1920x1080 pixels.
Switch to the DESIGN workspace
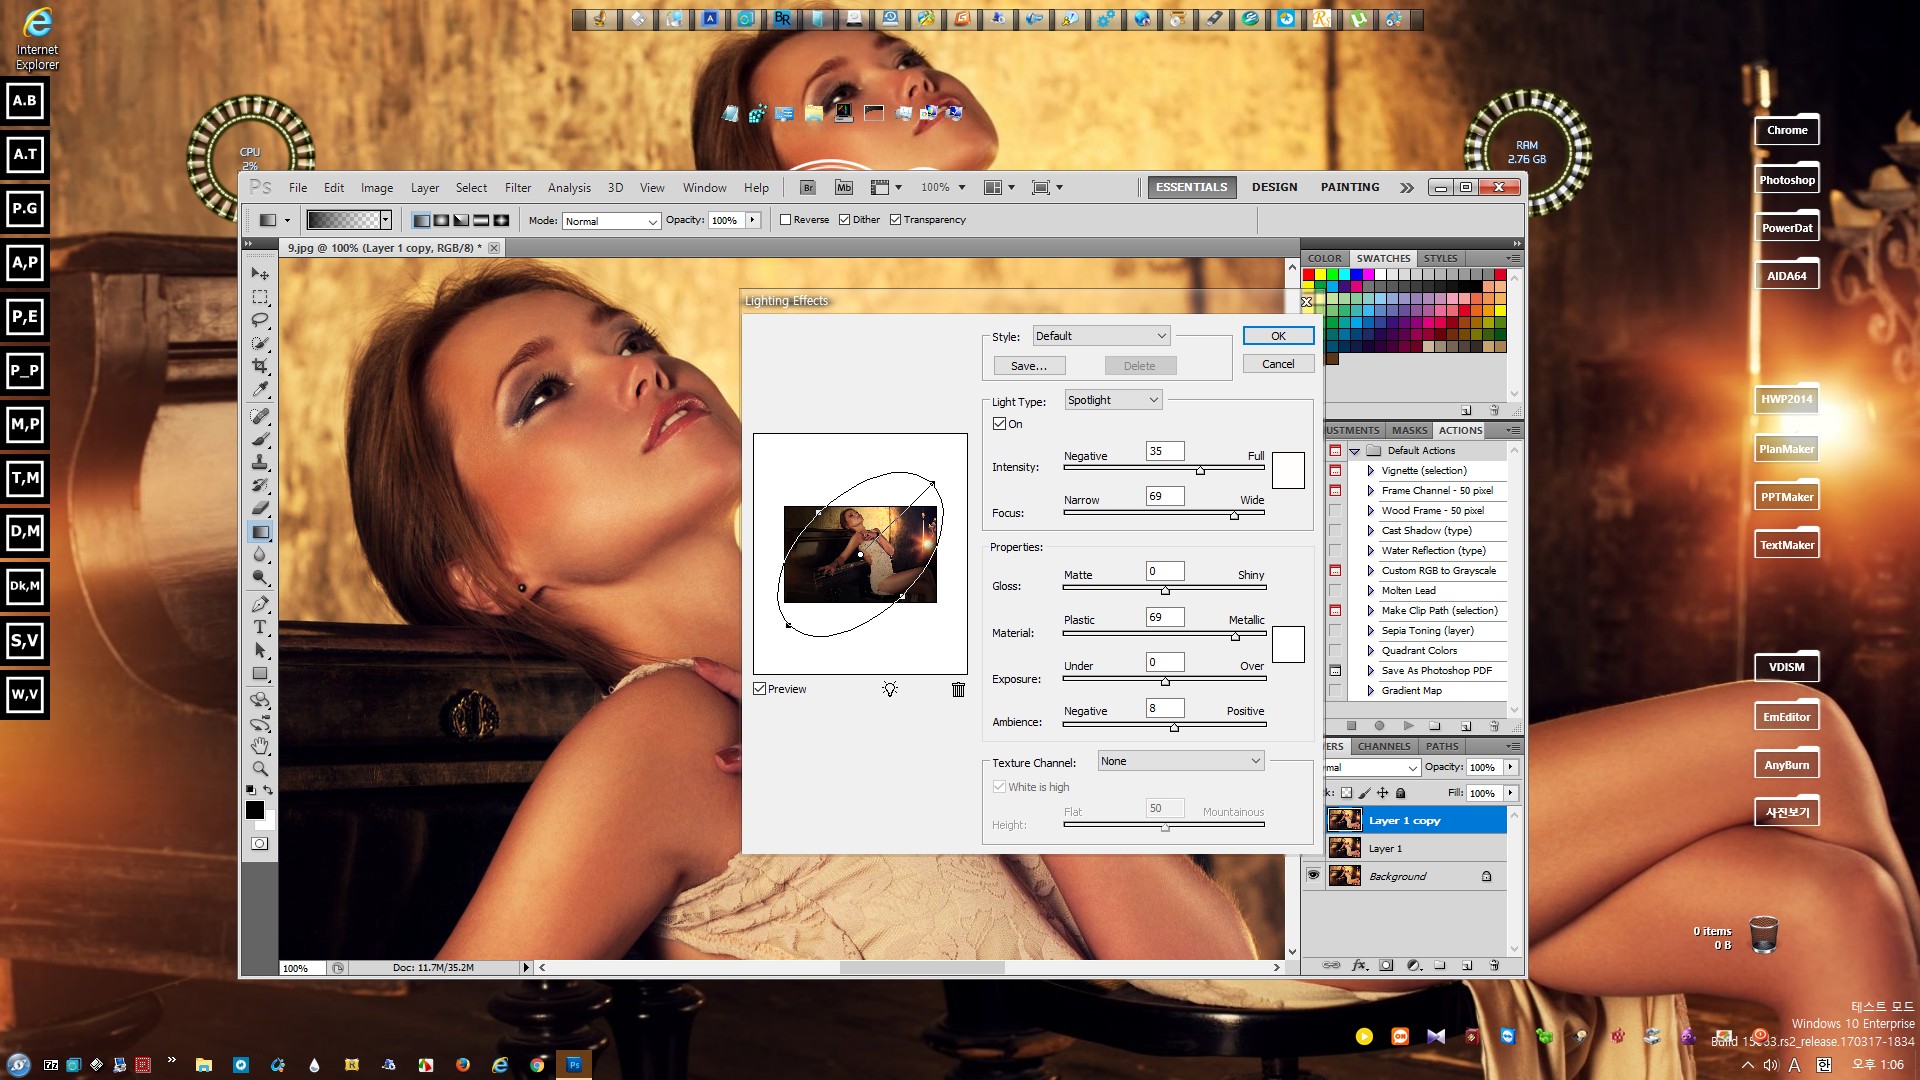click(1274, 187)
